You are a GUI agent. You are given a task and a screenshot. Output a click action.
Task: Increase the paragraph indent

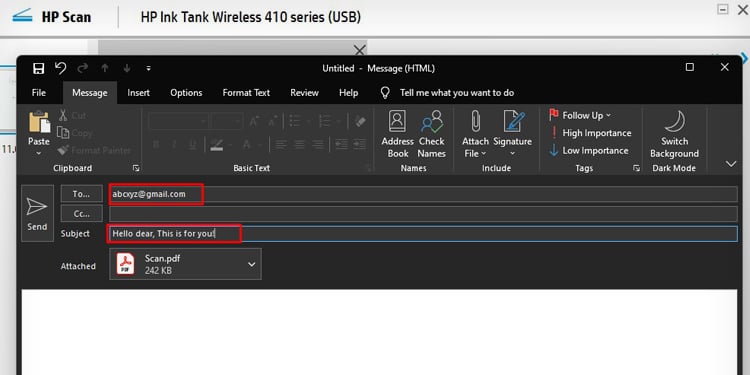pyautogui.click(x=360, y=144)
